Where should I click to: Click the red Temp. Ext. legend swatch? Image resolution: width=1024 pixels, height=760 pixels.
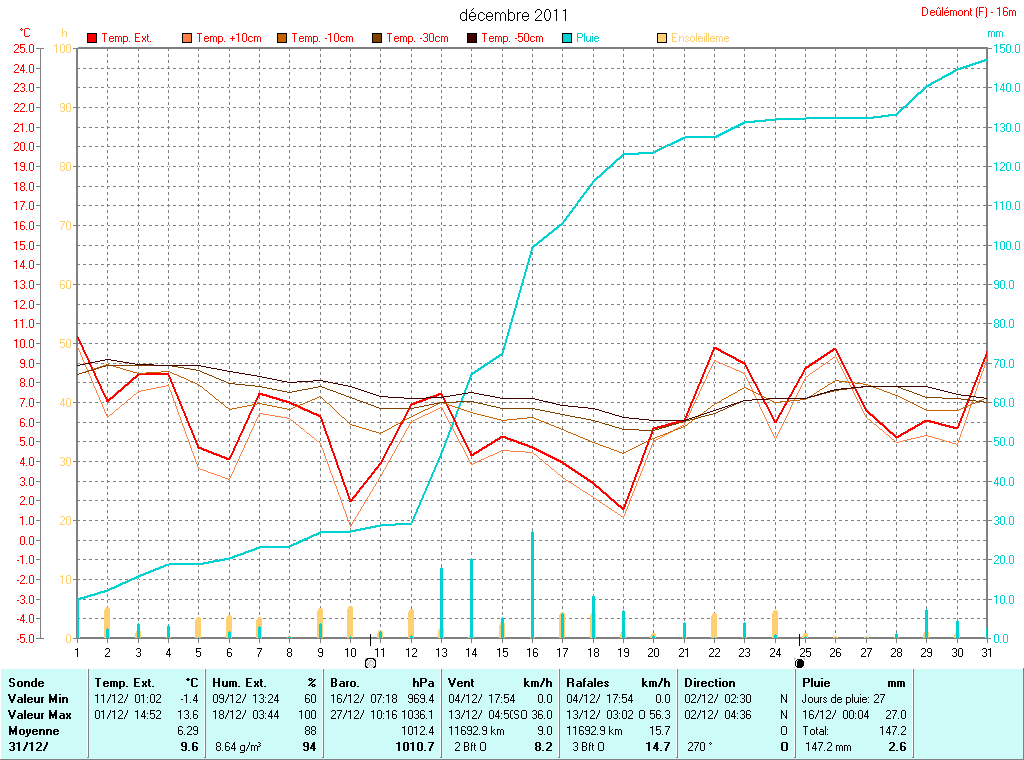coord(93,38)
